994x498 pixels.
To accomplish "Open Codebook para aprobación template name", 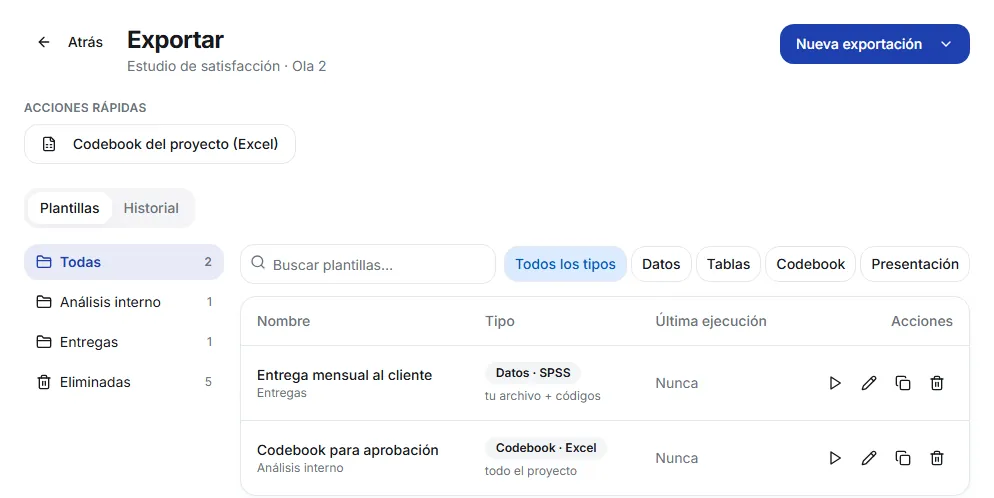I will [x=347, y=450].
